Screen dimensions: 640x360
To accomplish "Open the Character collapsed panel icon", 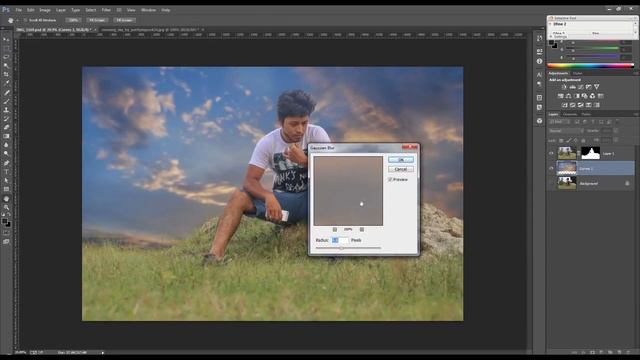I will (540, 74).
